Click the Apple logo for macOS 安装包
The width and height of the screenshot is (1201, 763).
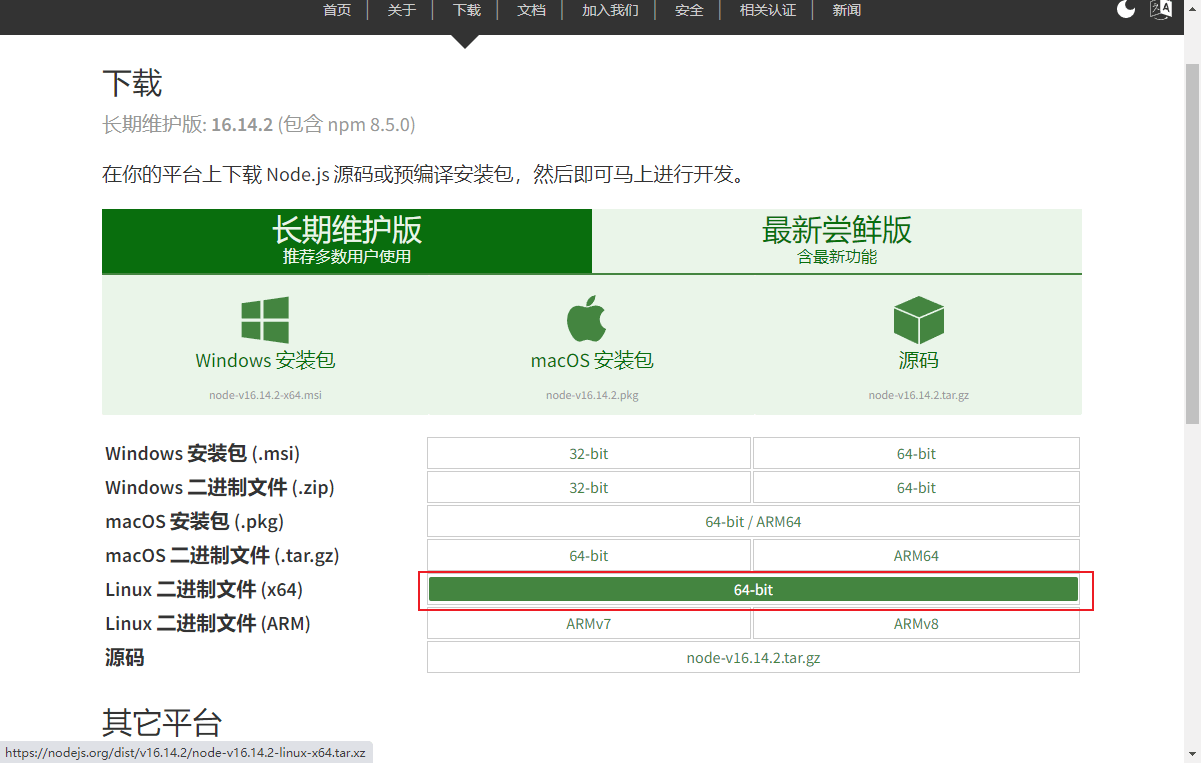click(x=587, y=318)
